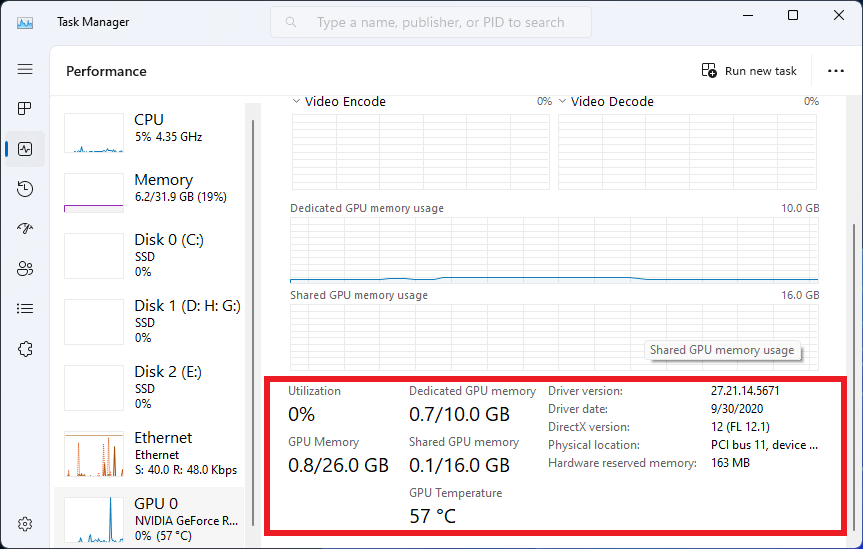Open the Services puzzle icon page
Viewport: 863px width, 549px height.
pyautogui.click(x=25, y=349)
